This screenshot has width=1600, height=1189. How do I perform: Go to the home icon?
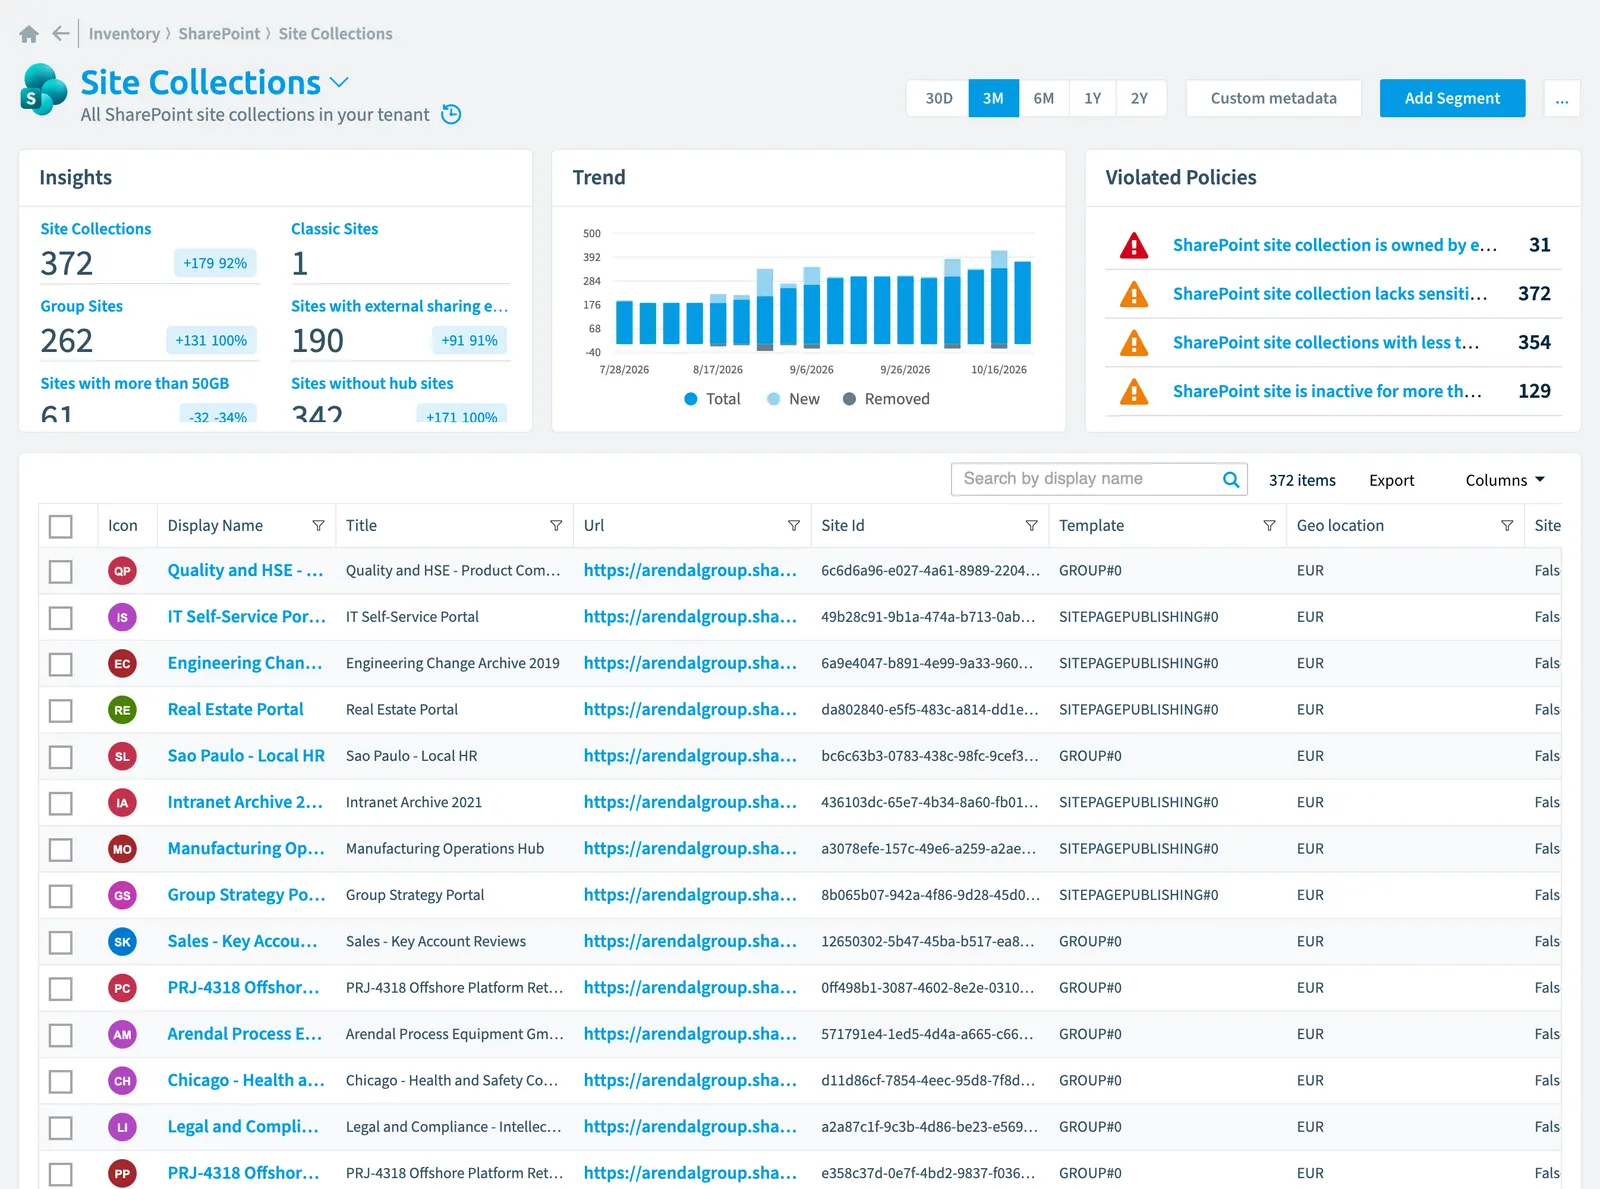tap(29, 34)
